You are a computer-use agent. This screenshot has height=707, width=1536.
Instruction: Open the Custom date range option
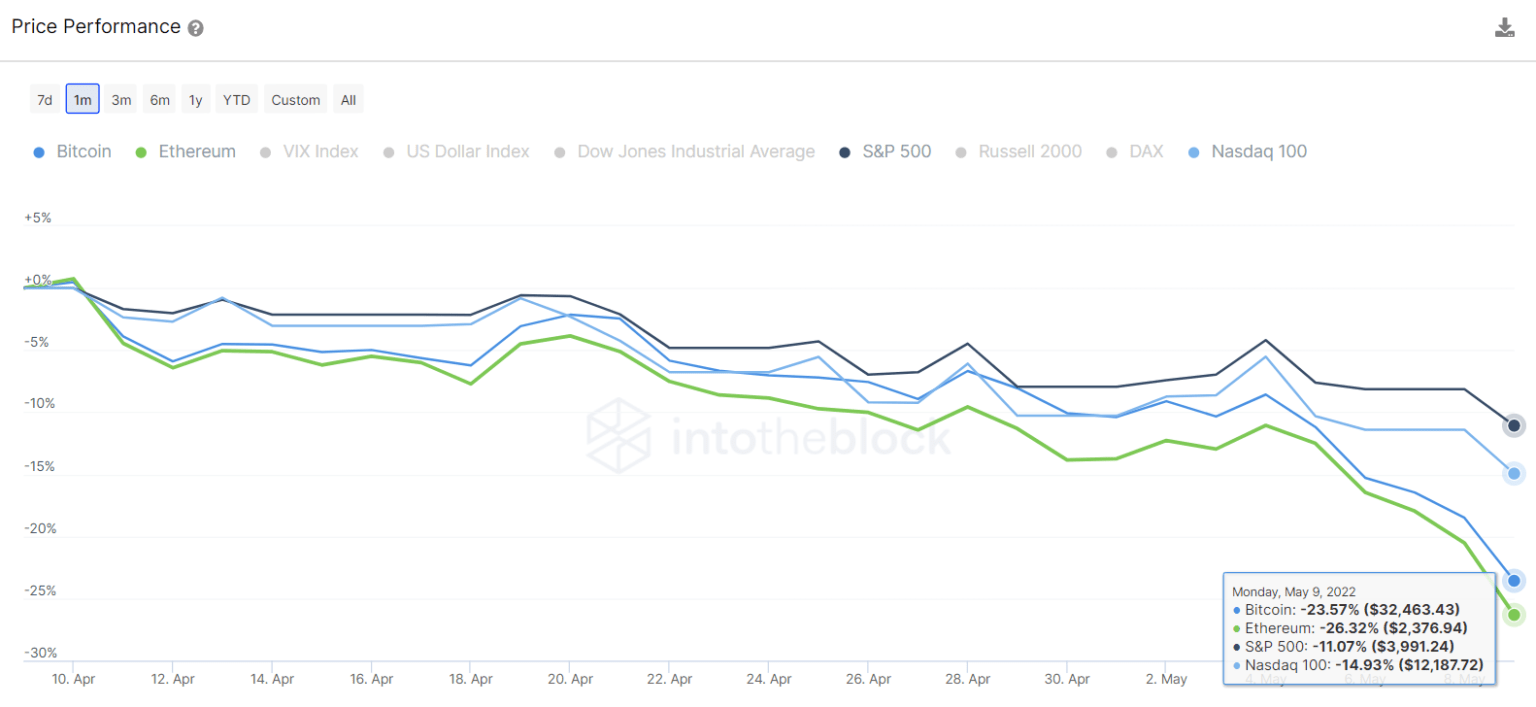295,99
